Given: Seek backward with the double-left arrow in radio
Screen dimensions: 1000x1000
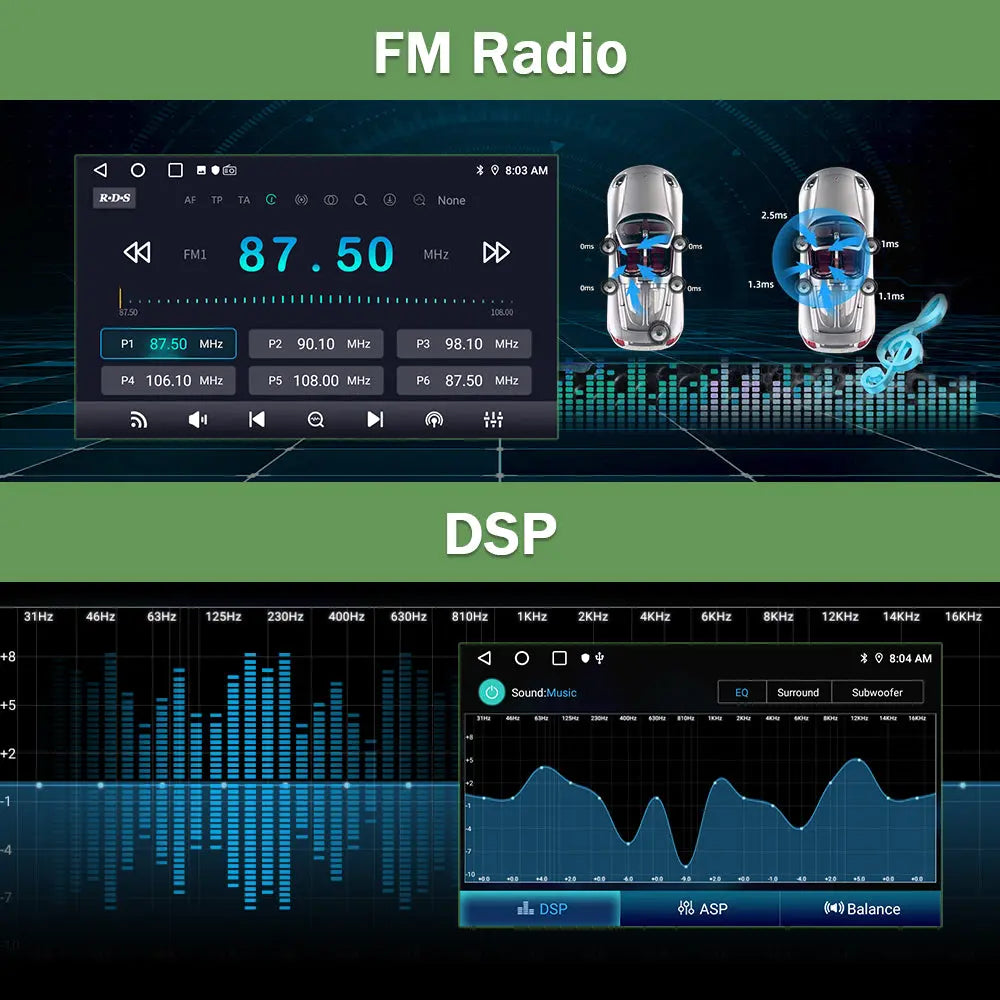Looking at the screenshot, I should pos(137,253).
